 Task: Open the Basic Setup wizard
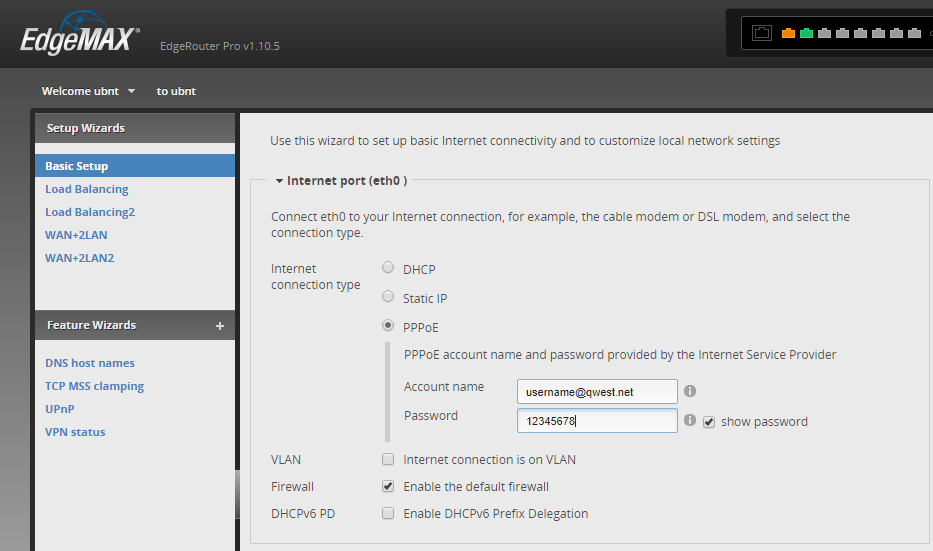[x=135, y=166]
